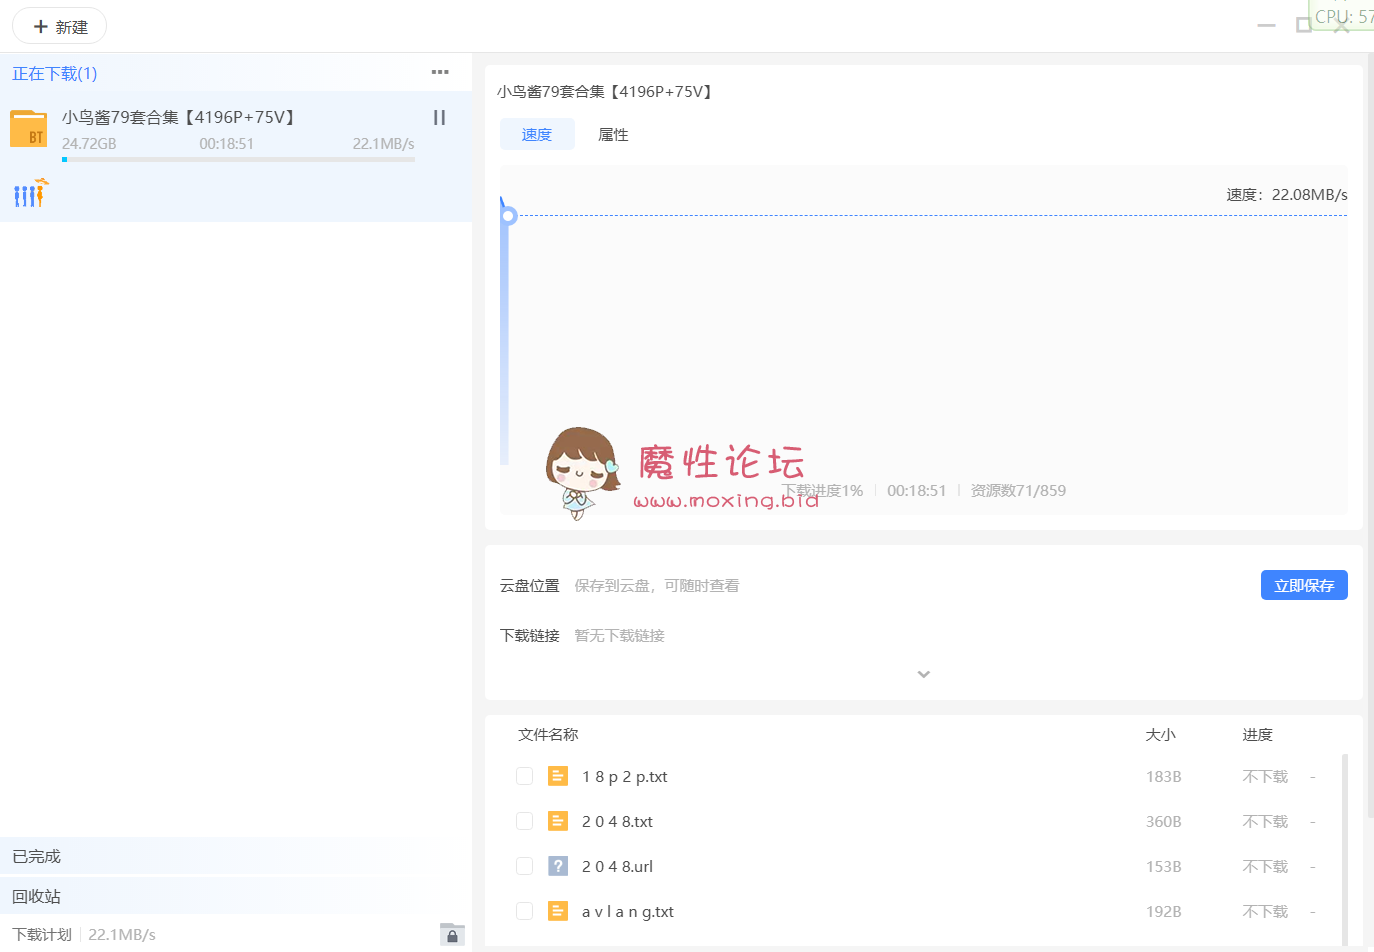
Task: Click the speed graph marker handle
Action: pyautogui.click(x=508, y=215)
